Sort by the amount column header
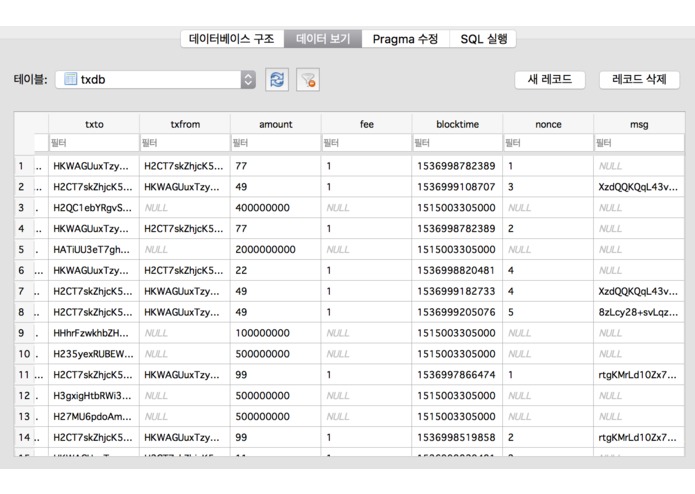695x494 pixels. [x=276, y=124]
